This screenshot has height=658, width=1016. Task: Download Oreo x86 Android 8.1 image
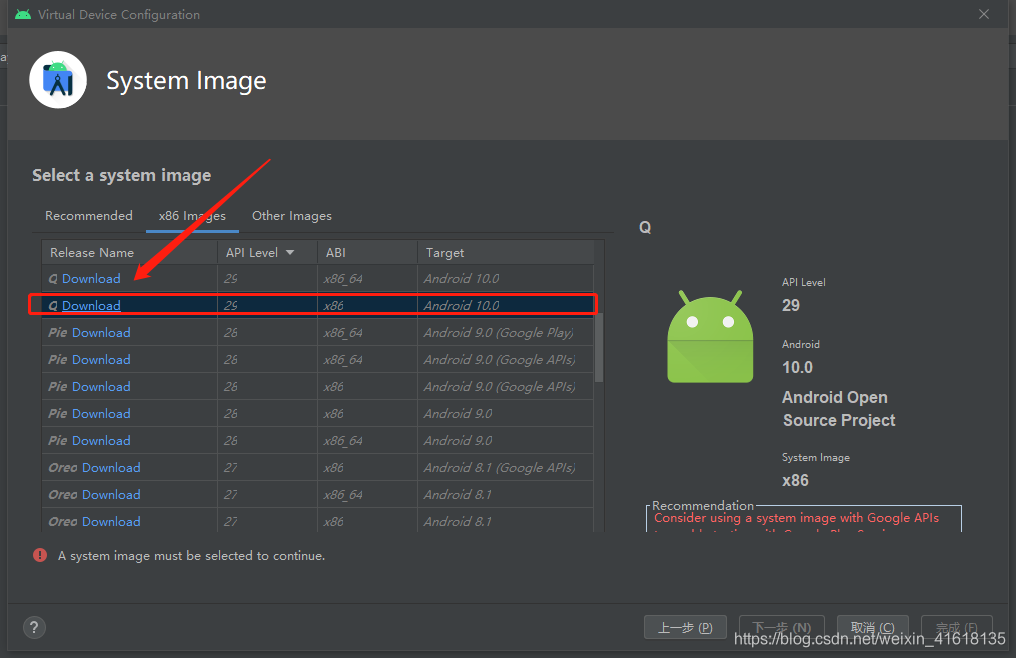tap(111, 522)
